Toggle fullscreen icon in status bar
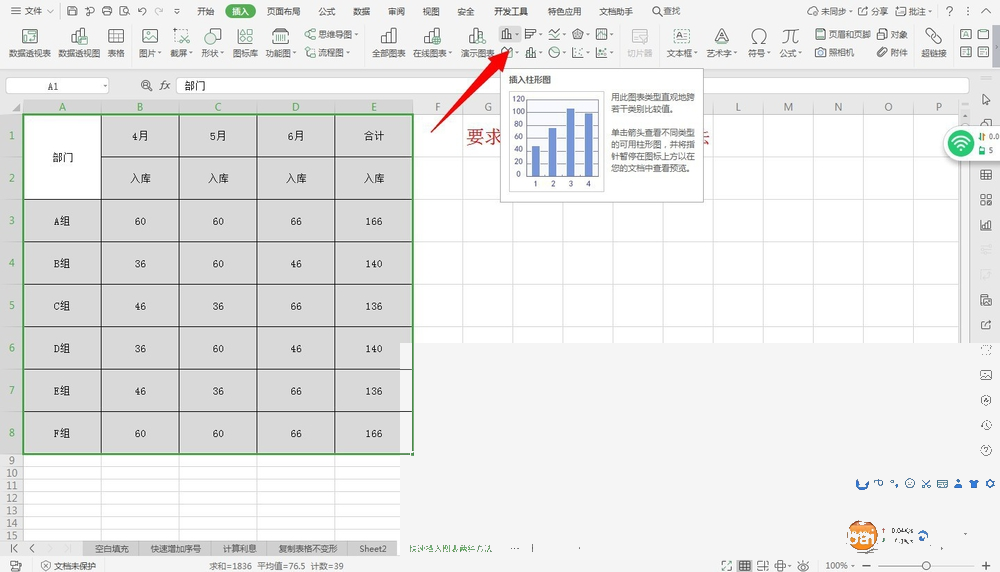Image resolution: width=1000 pixels, height=572 pixels. (726, 566)
